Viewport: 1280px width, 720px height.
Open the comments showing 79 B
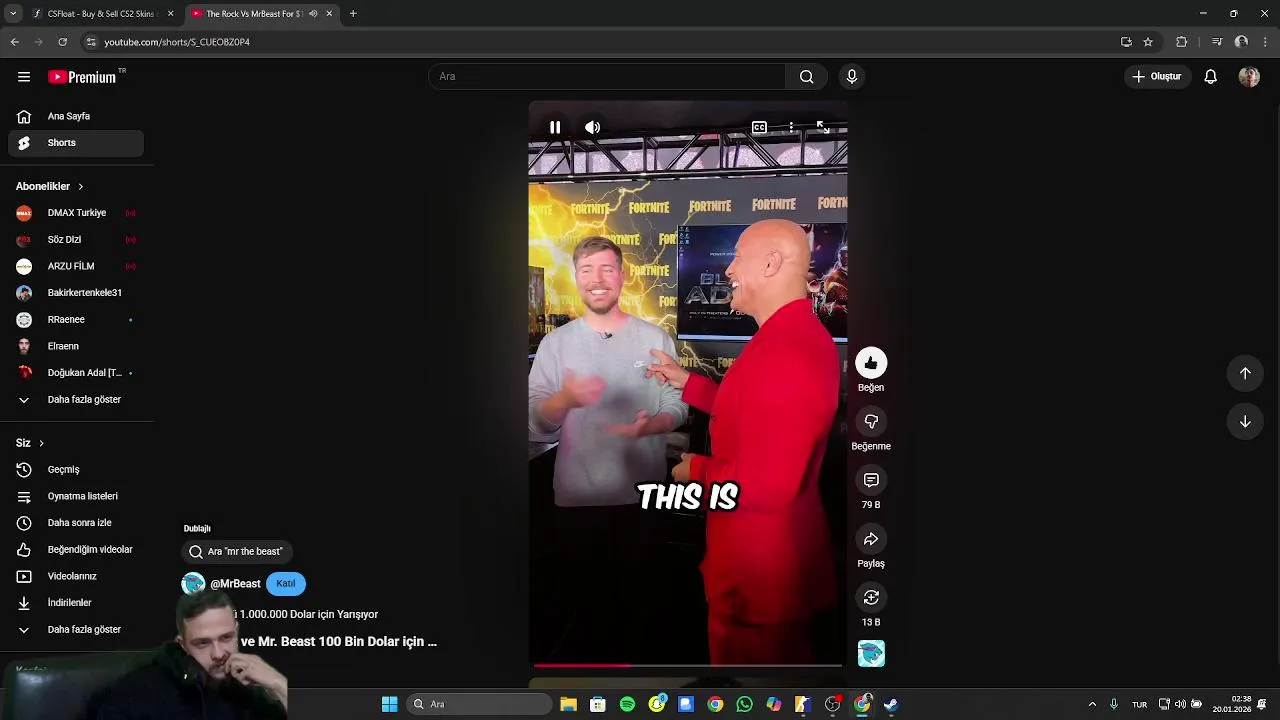pos(871,481)
